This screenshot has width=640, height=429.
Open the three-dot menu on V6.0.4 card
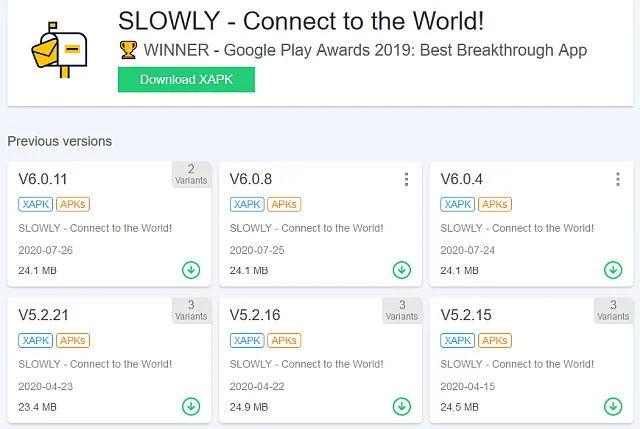pyautogui.click(x=618, y=179)
